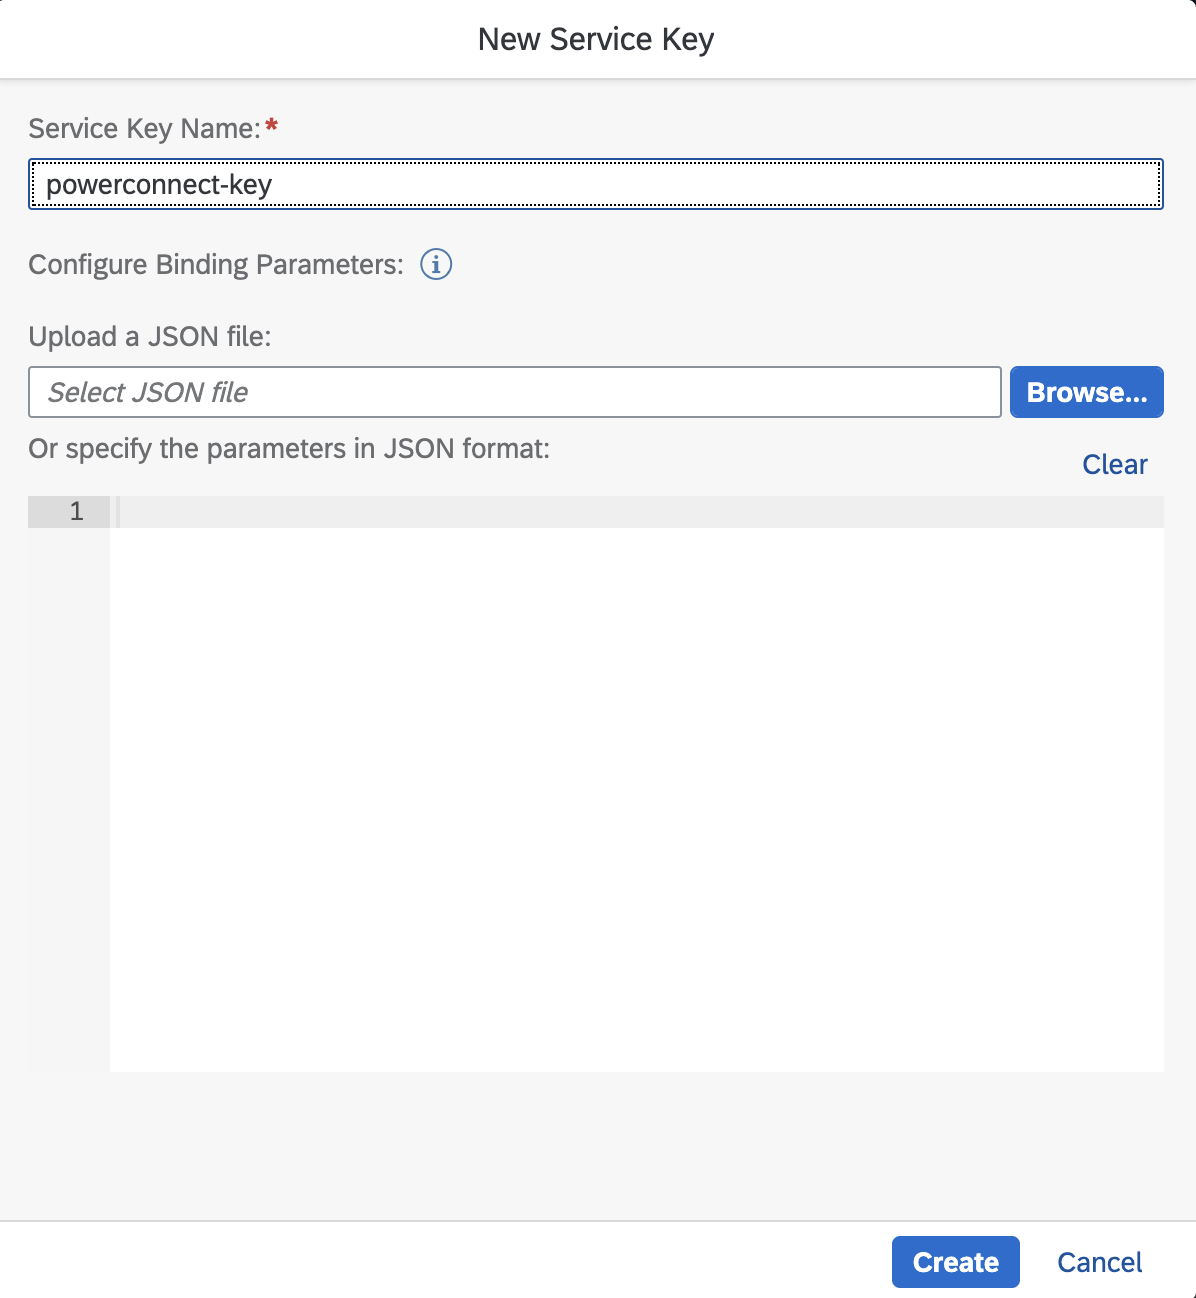Click the binding parameters info icon
Viewport: 1196px width, 1298px height.
(x=436, y=265)
